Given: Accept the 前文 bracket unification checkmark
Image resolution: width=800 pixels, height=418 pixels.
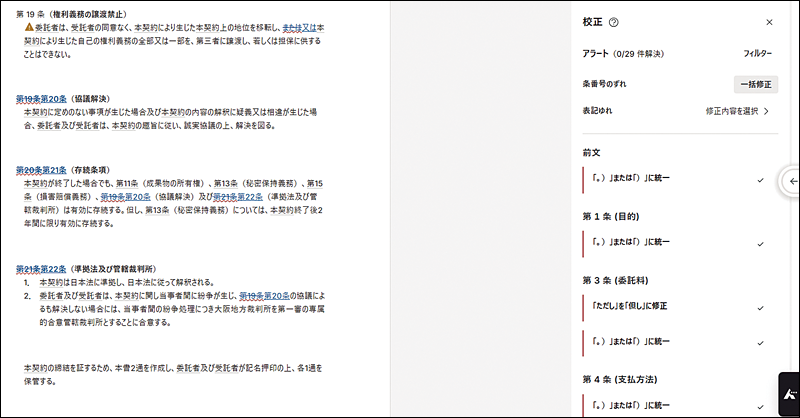Looking at the screenshot, I should (761, 180).
